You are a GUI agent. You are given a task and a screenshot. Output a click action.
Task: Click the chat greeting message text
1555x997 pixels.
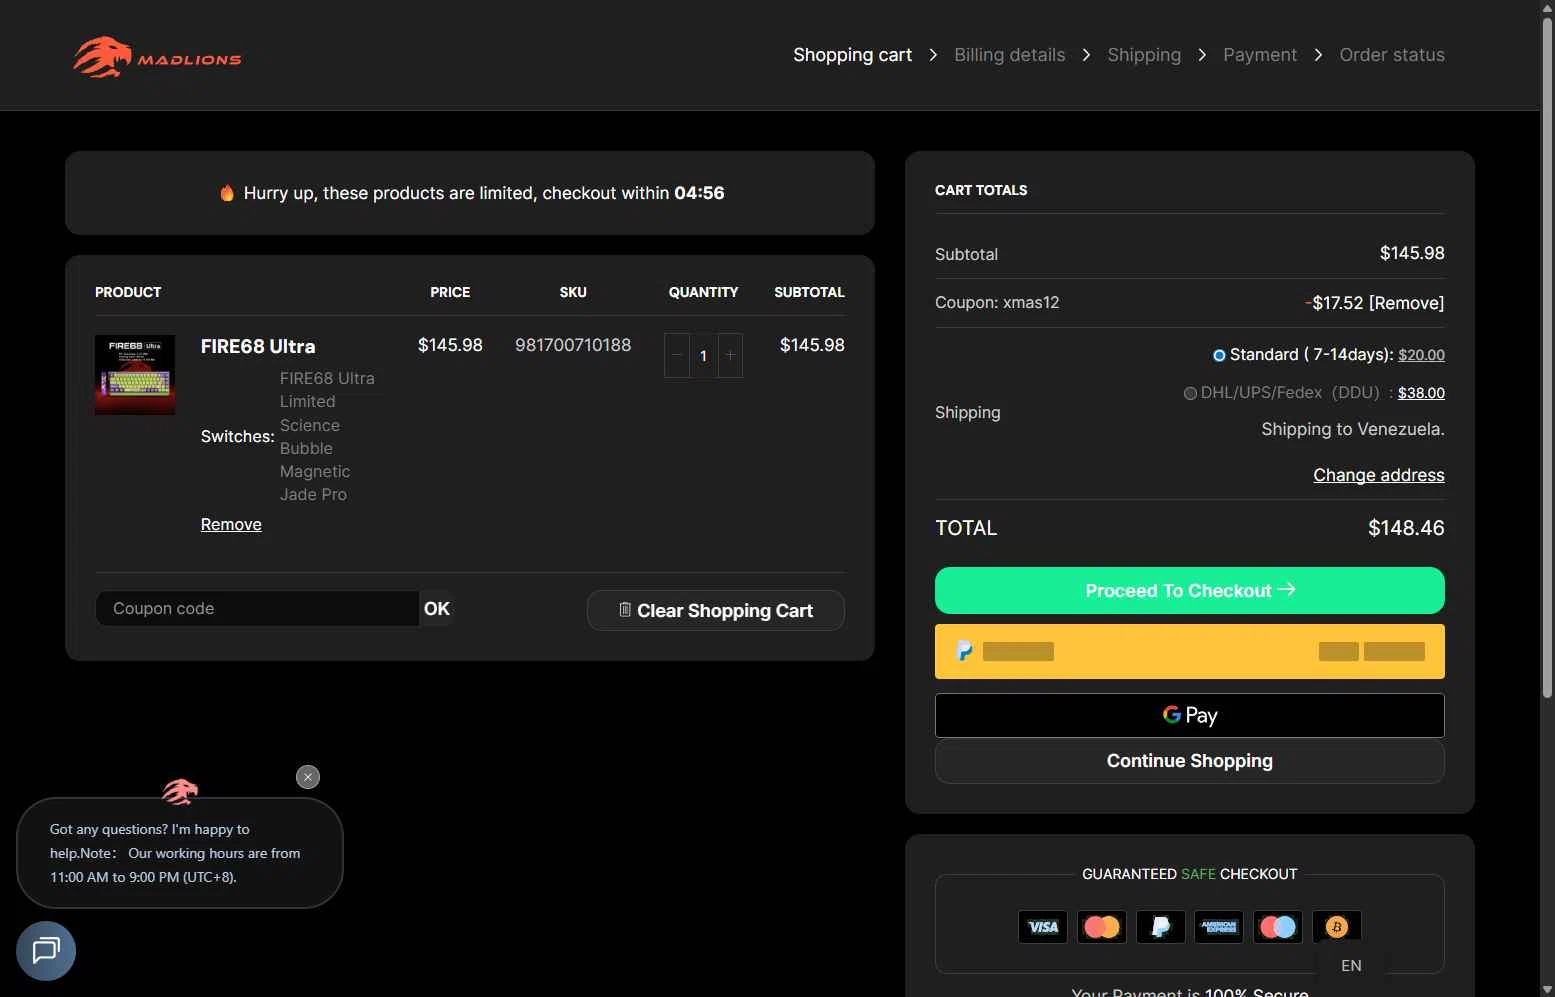175,853
